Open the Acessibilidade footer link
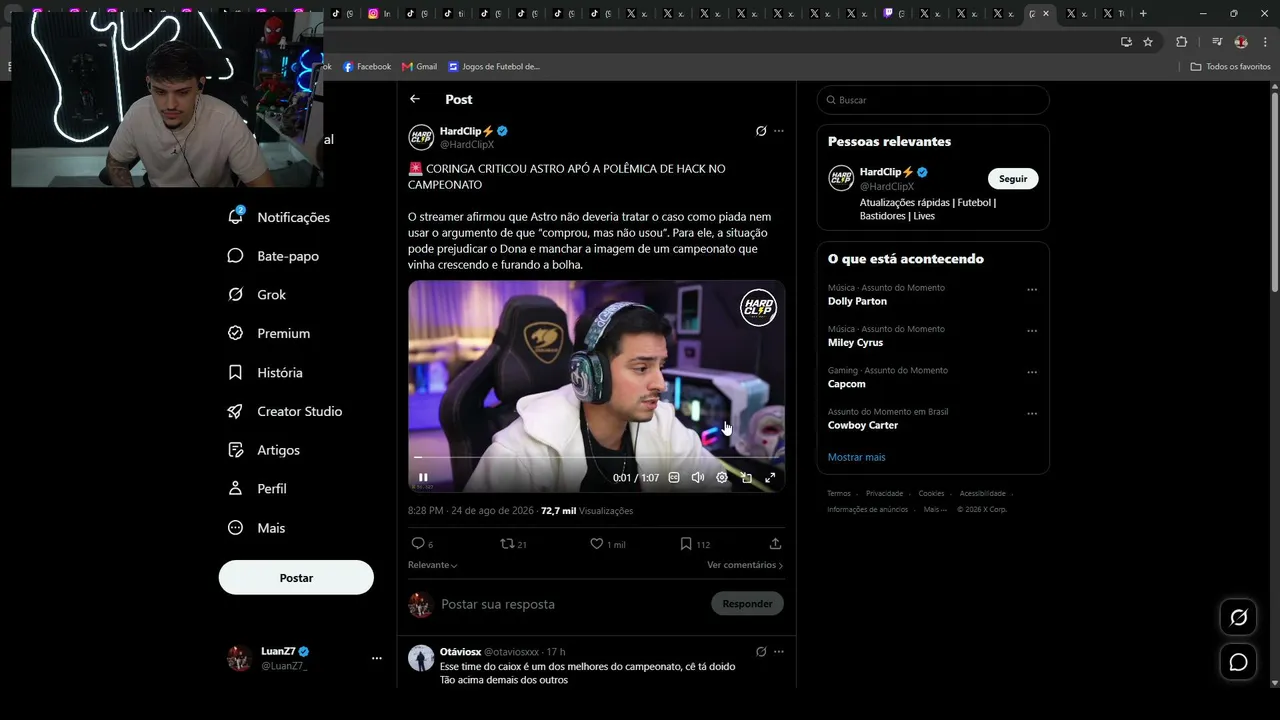This screenshot has height=720, width=1280. coord(982,493)
